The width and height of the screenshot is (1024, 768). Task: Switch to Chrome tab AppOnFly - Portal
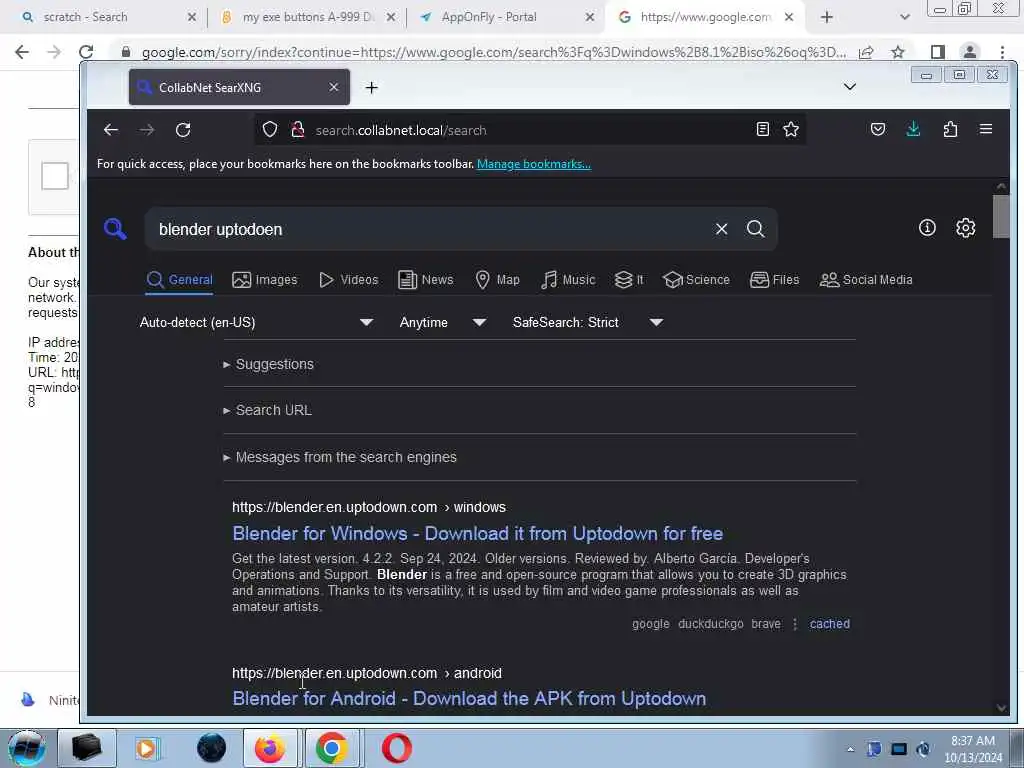tap(505, 17)
